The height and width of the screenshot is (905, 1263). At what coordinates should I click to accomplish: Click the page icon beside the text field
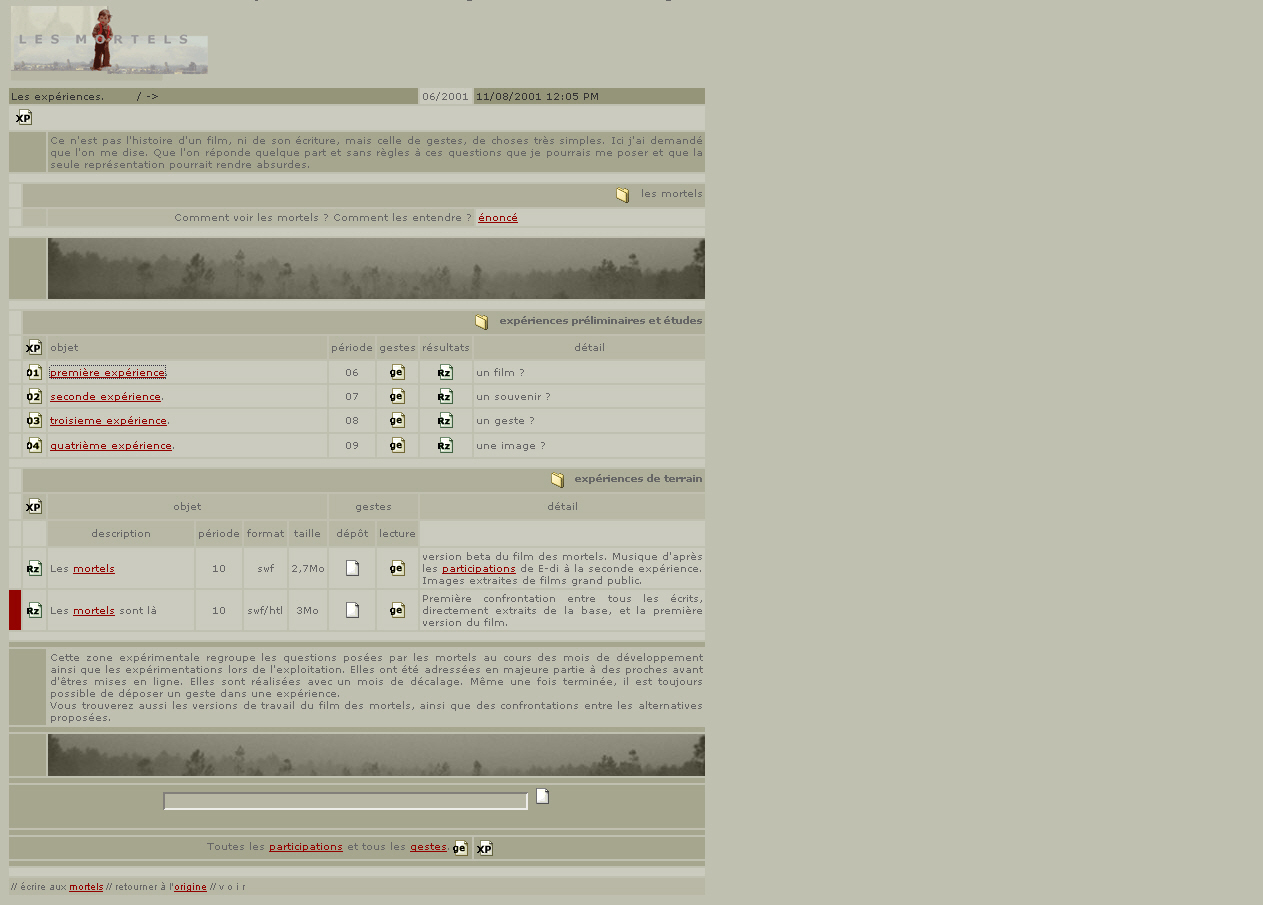click(542, 797)
